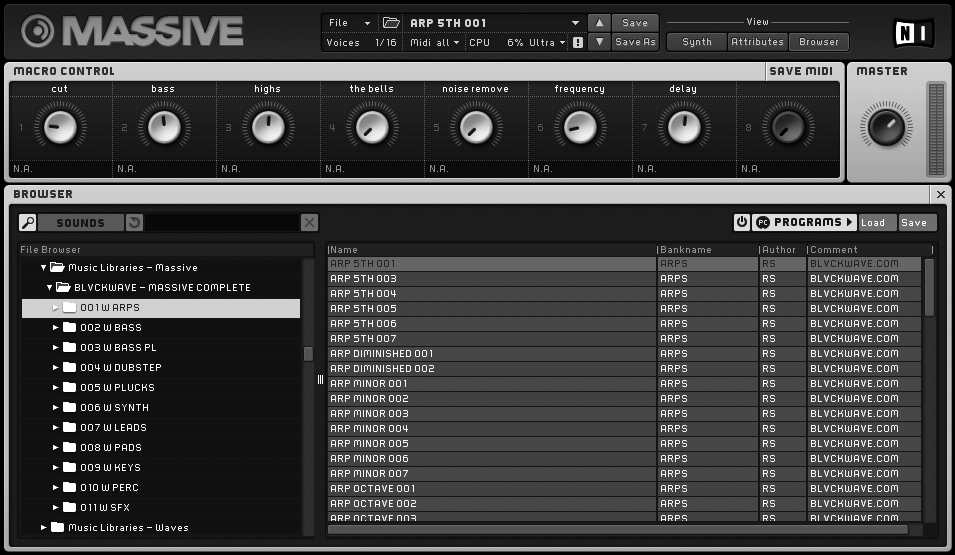Click the open preset folder icon
This screenshot has width=955, height=555.
click(391, 23)
